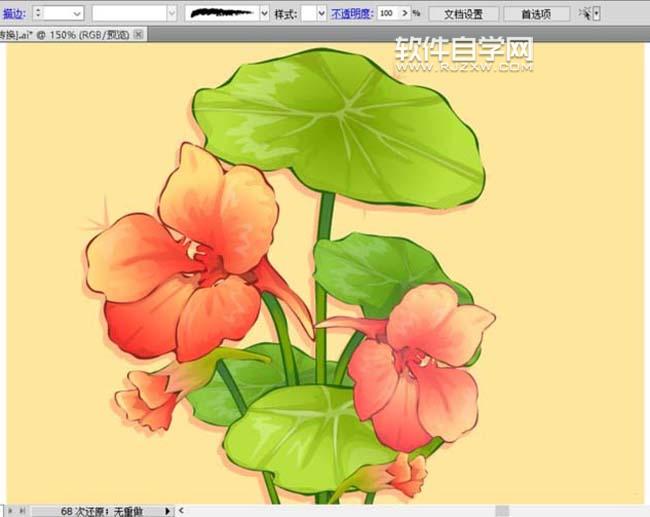The width and height of the screenshot is (650, 517).
Task: Click the opacity value field showing 100
Action: [387, 14]
